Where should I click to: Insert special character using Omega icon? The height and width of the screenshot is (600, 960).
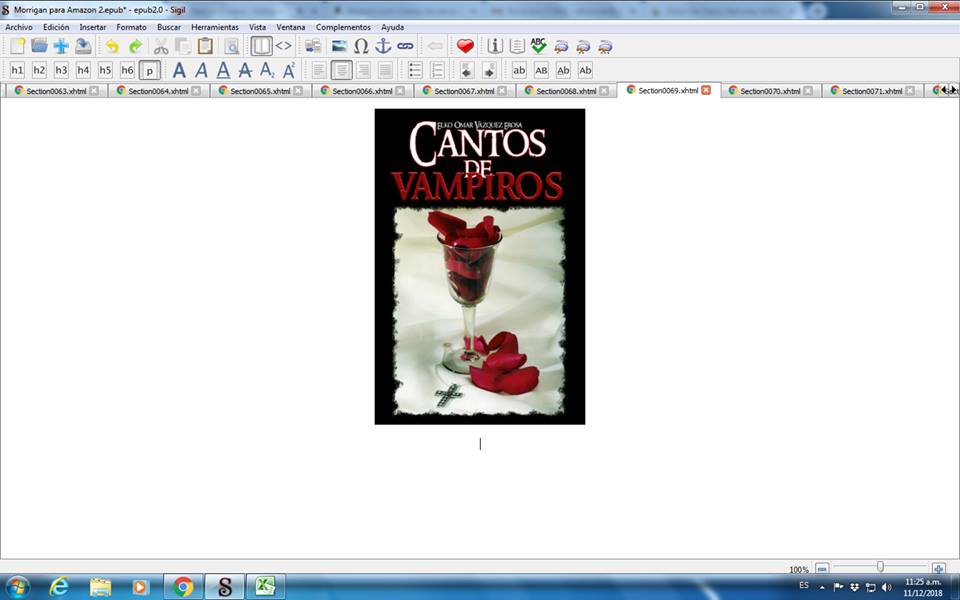(x=361, y=46)
